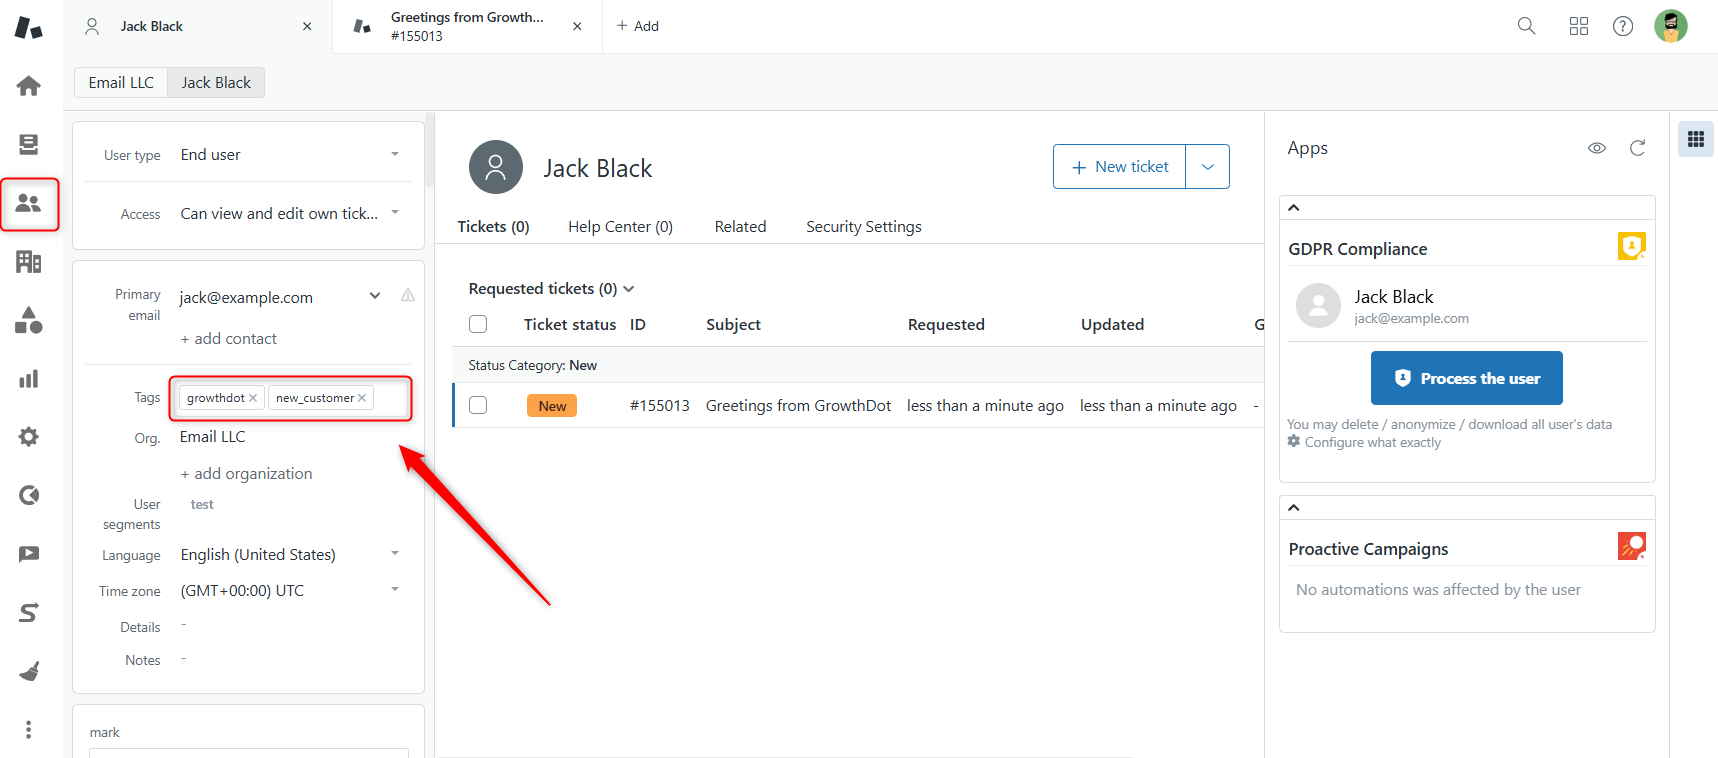Open the Help Center (0) tab
This screenshot has height=758, width=1718.
coord(620,227)
